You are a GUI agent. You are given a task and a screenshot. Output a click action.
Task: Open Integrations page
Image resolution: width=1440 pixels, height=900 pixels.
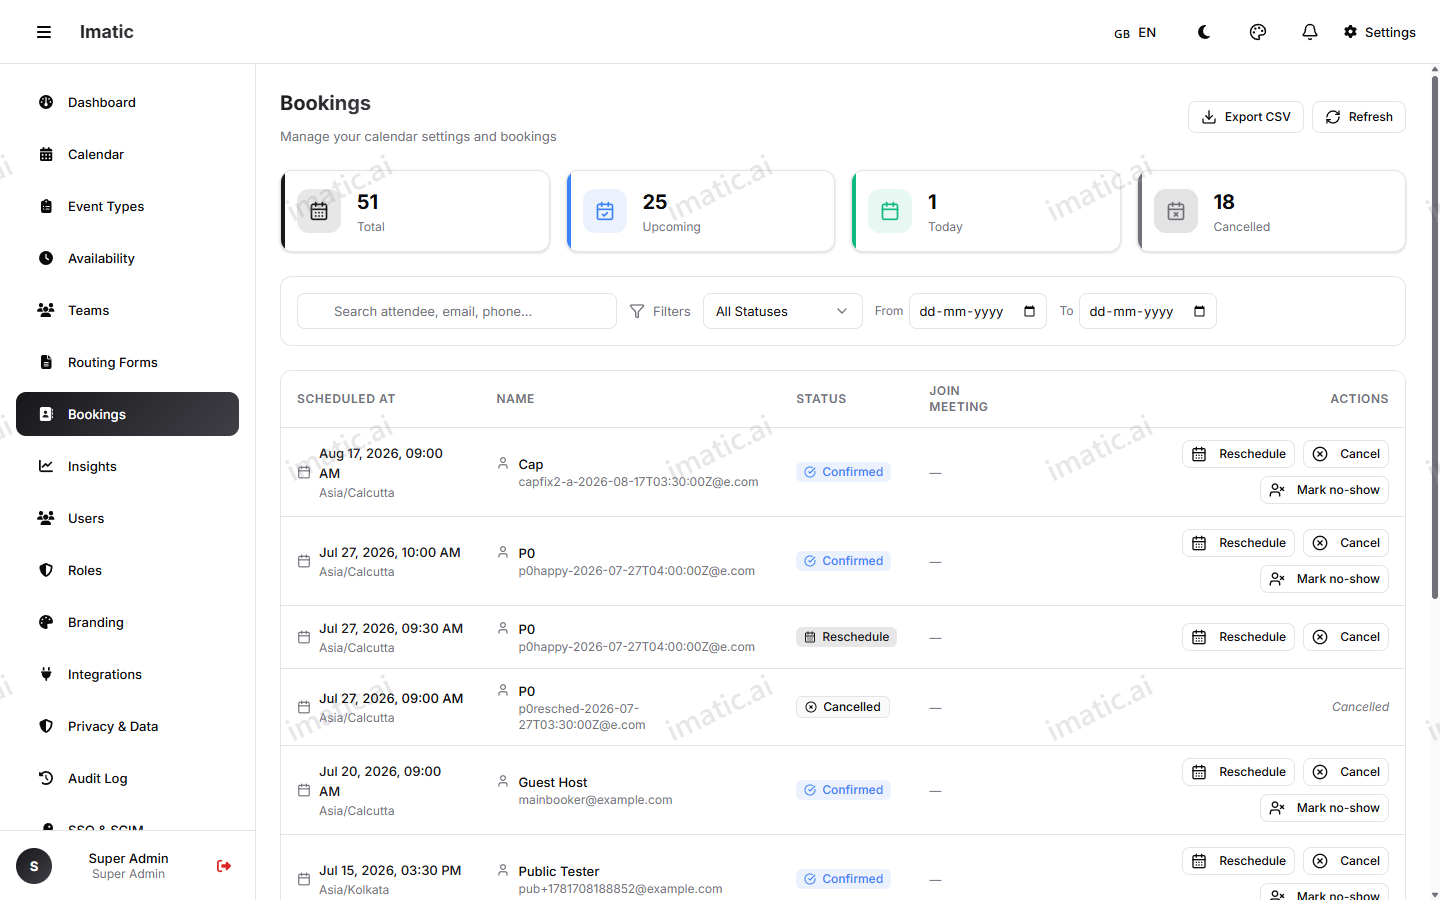coord(127,674)
